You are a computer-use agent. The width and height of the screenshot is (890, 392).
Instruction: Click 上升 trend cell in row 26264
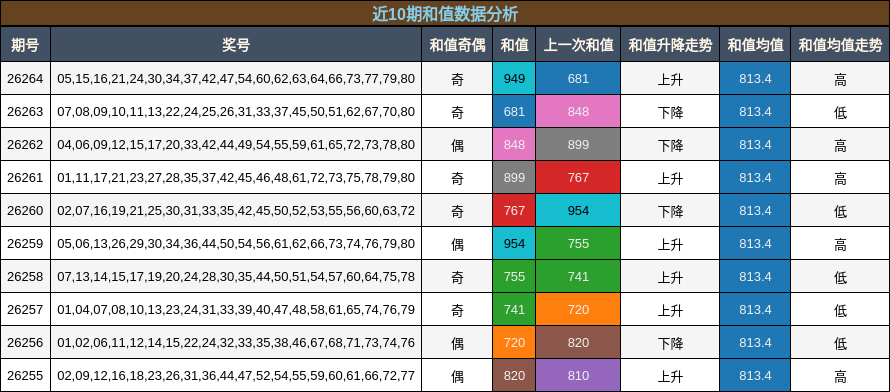click(x=670, y=79)
